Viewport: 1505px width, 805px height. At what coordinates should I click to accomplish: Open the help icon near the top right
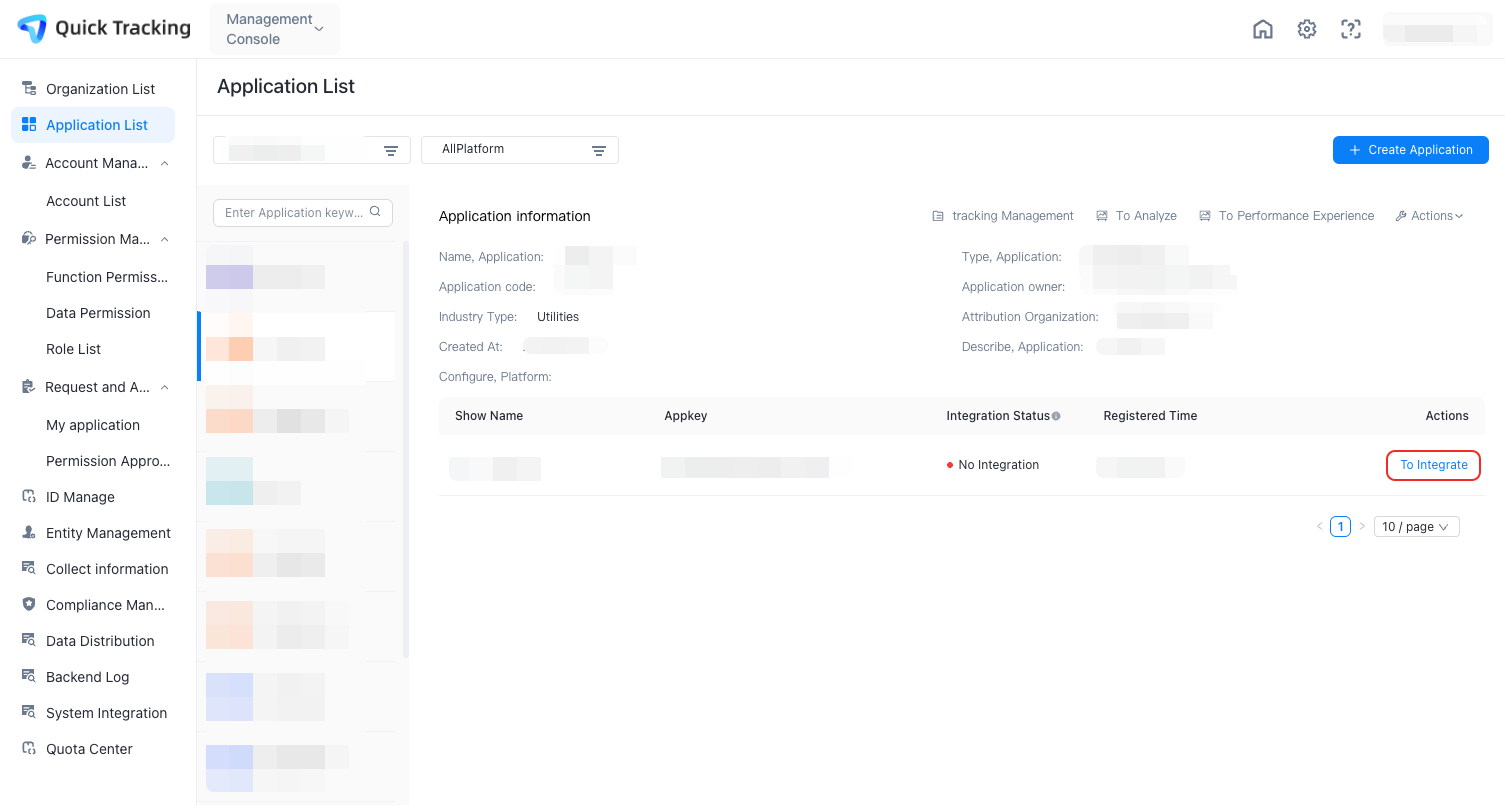1351,29
